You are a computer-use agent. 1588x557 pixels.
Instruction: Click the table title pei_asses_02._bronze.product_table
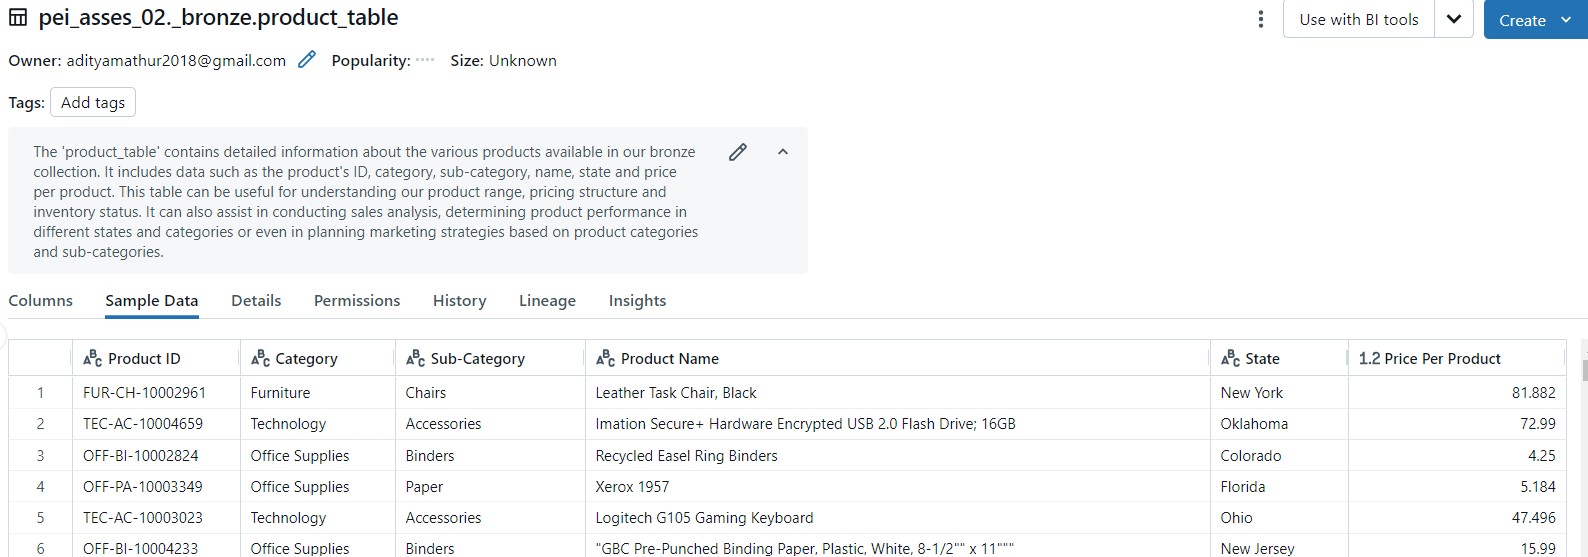click(x=218, y=18)
